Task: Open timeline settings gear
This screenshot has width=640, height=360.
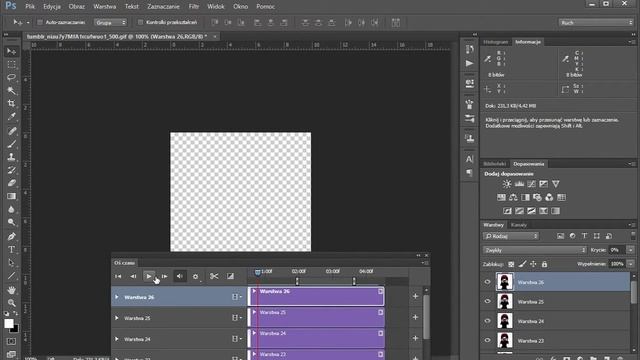Action: coord(196,276)
